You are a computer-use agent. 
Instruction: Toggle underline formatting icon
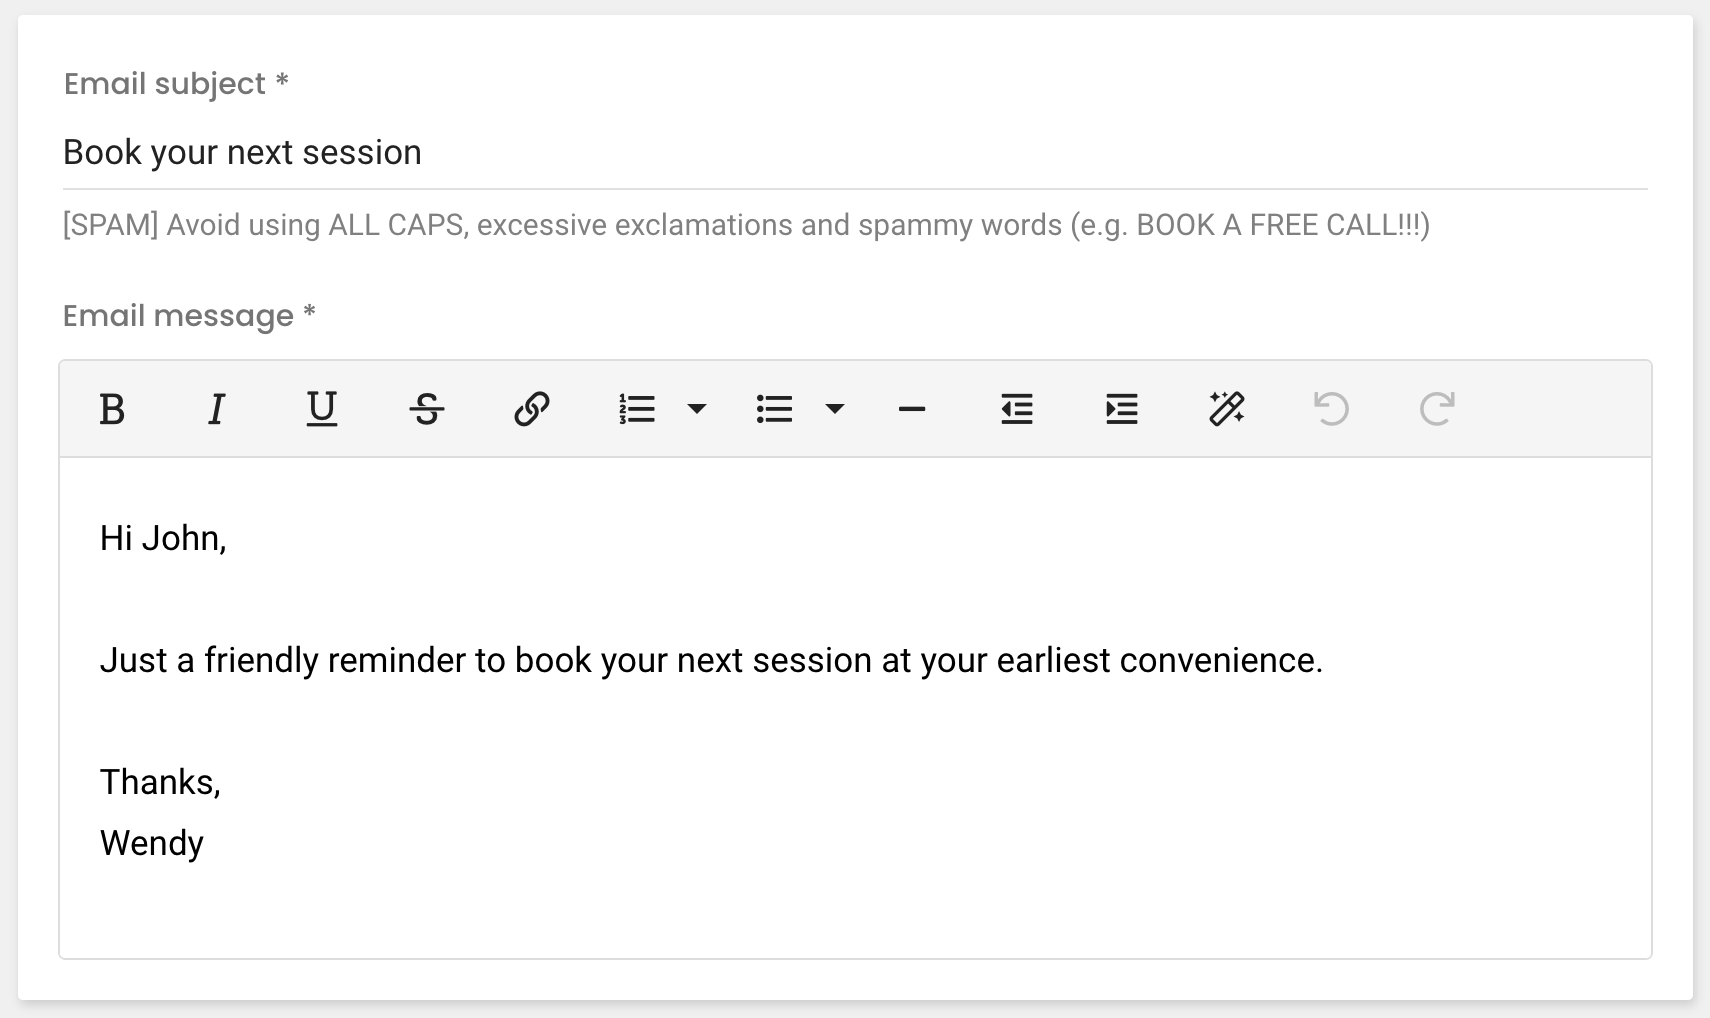coord(321,409)
